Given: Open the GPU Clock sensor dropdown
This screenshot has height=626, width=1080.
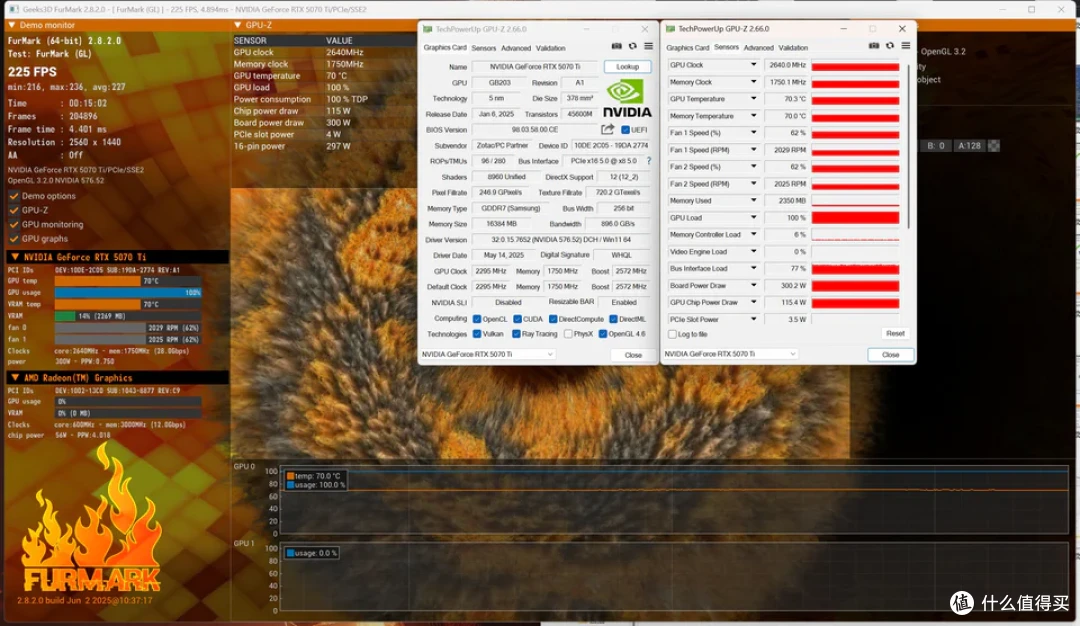Looking at the screenshot, I should [753, 65].
